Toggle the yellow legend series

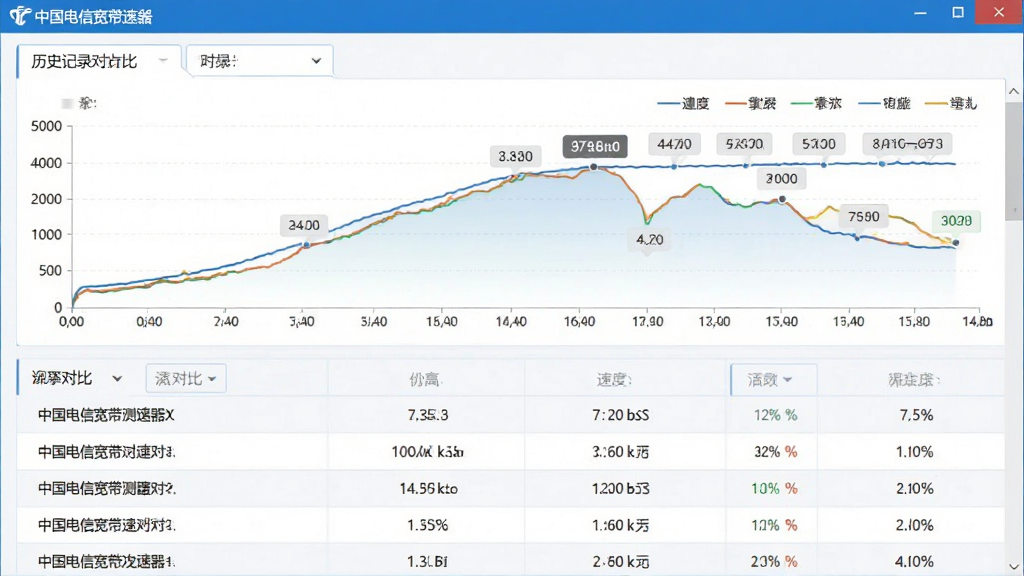click(x=952, y=103)
